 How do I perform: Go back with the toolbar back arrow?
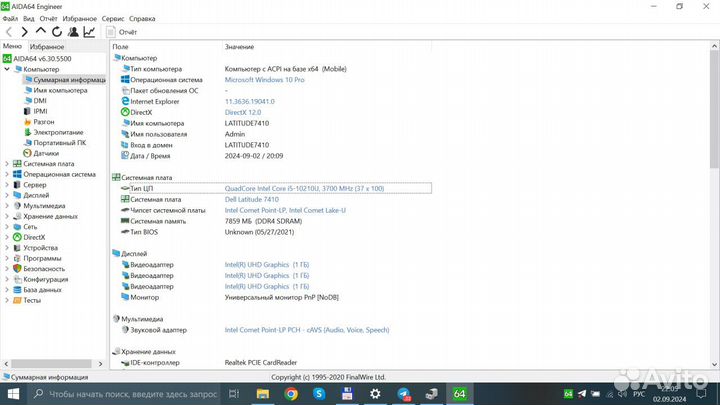click(9, 32)
